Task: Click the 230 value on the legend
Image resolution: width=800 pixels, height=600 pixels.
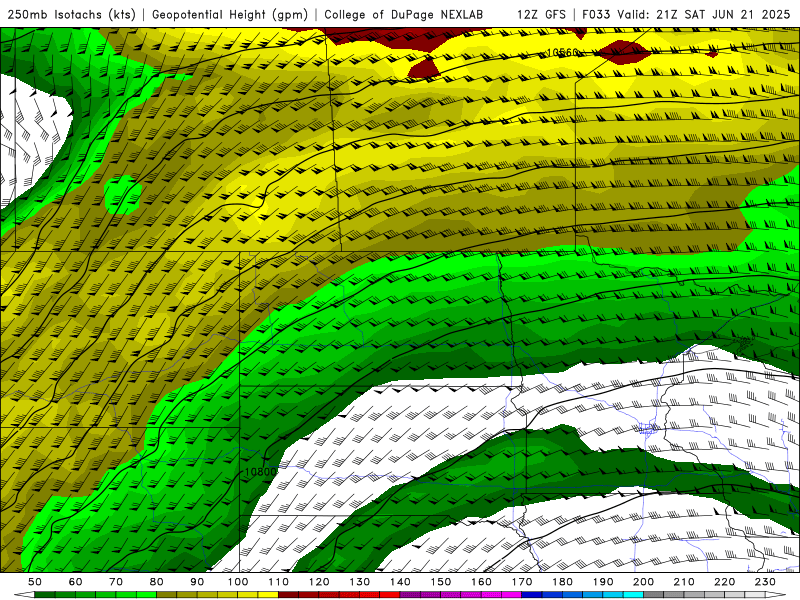Action: pos(765,582)
